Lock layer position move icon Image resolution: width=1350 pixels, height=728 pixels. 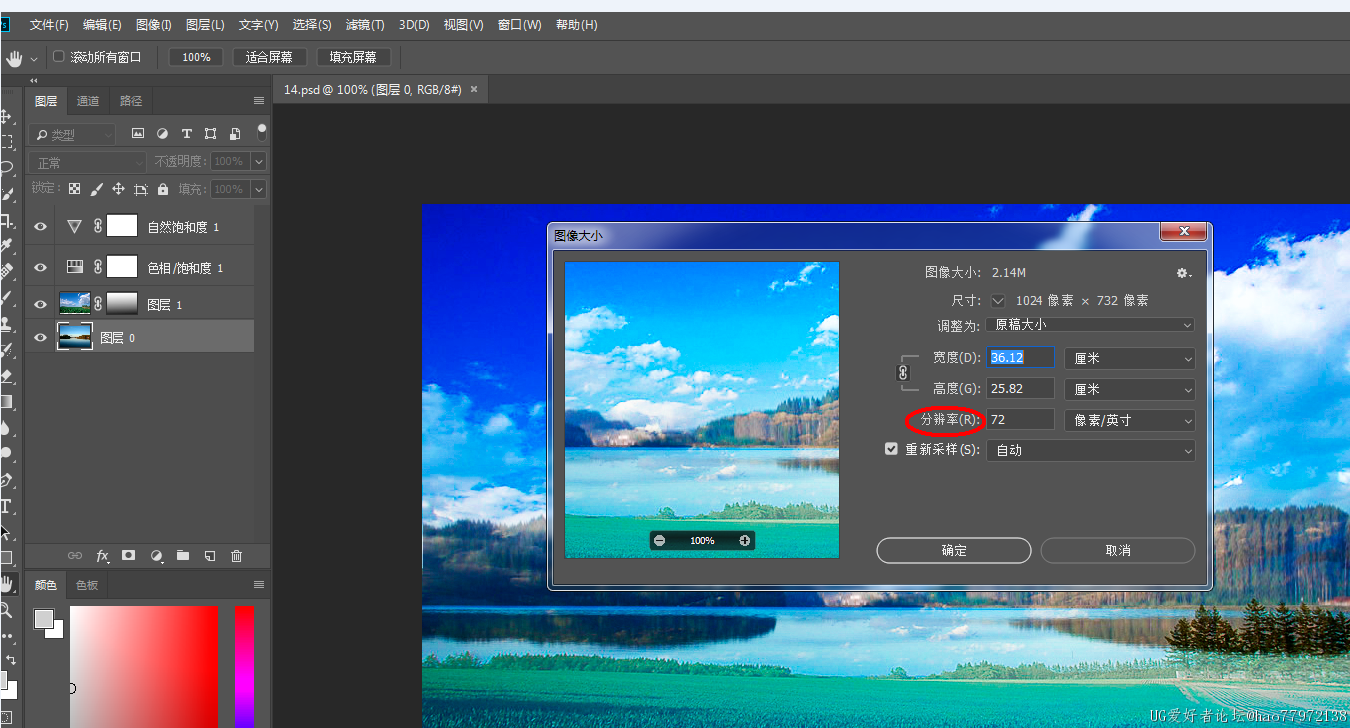point(118,189)
